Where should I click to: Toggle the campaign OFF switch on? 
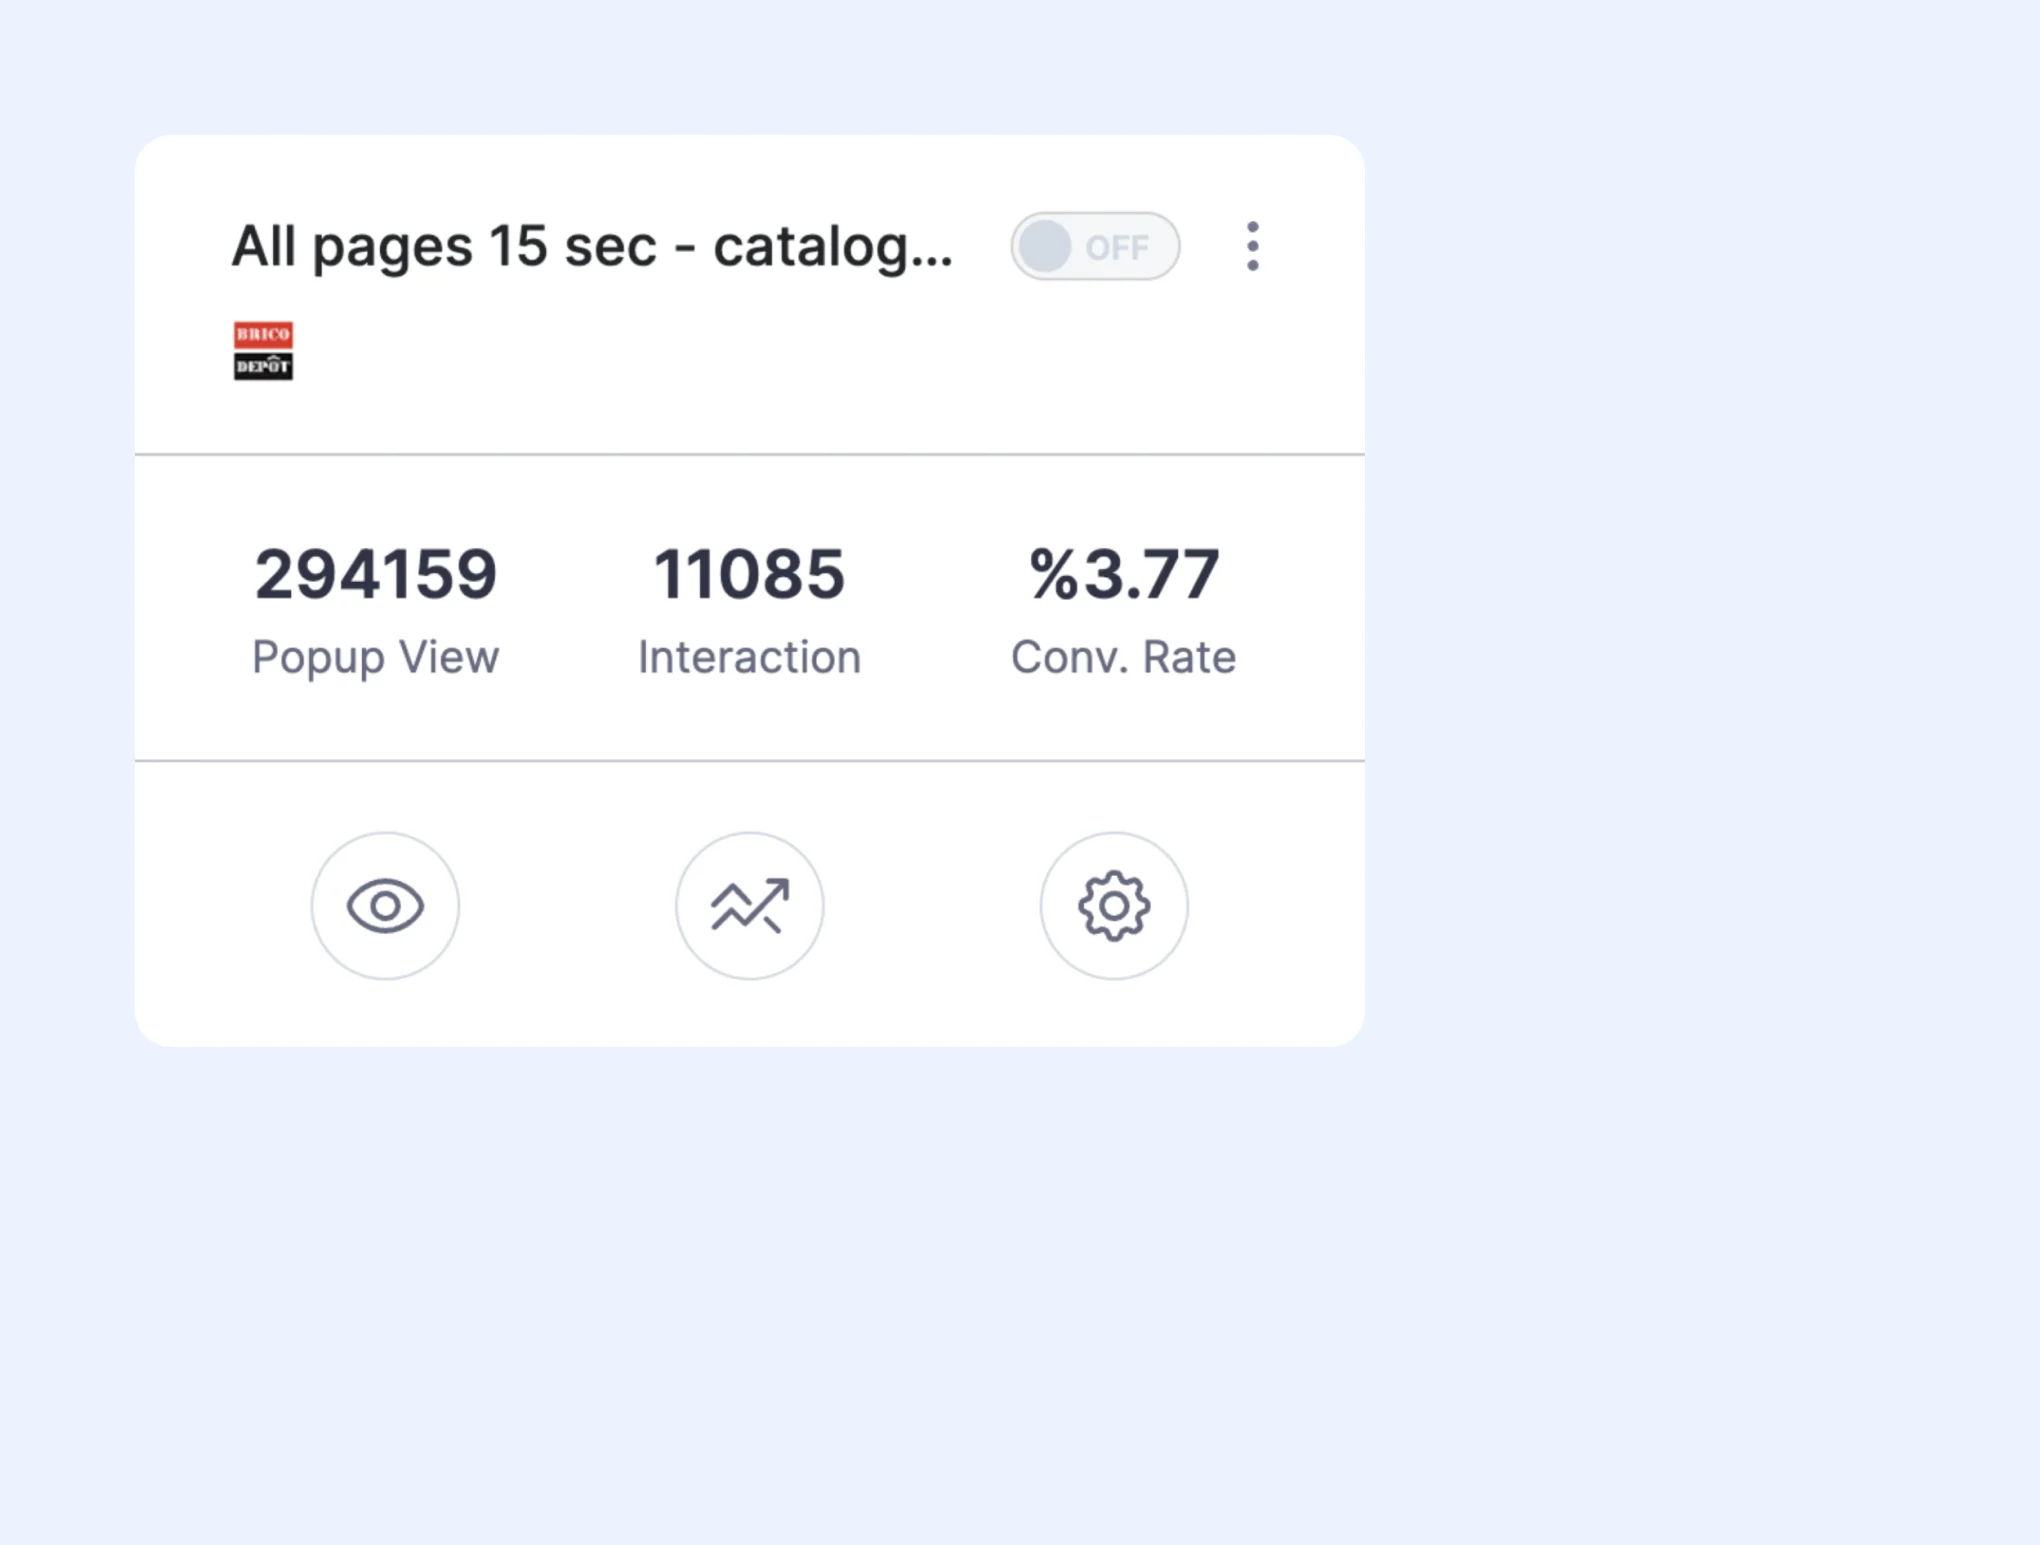pos(1095,246)
